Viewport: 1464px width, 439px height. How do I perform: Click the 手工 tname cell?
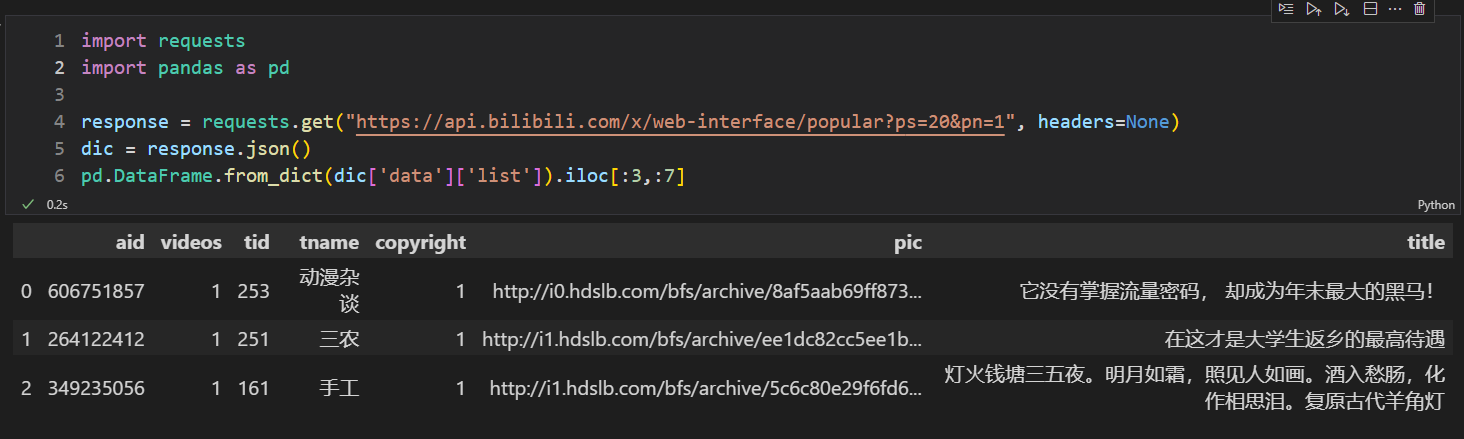(x=339, y=388)
